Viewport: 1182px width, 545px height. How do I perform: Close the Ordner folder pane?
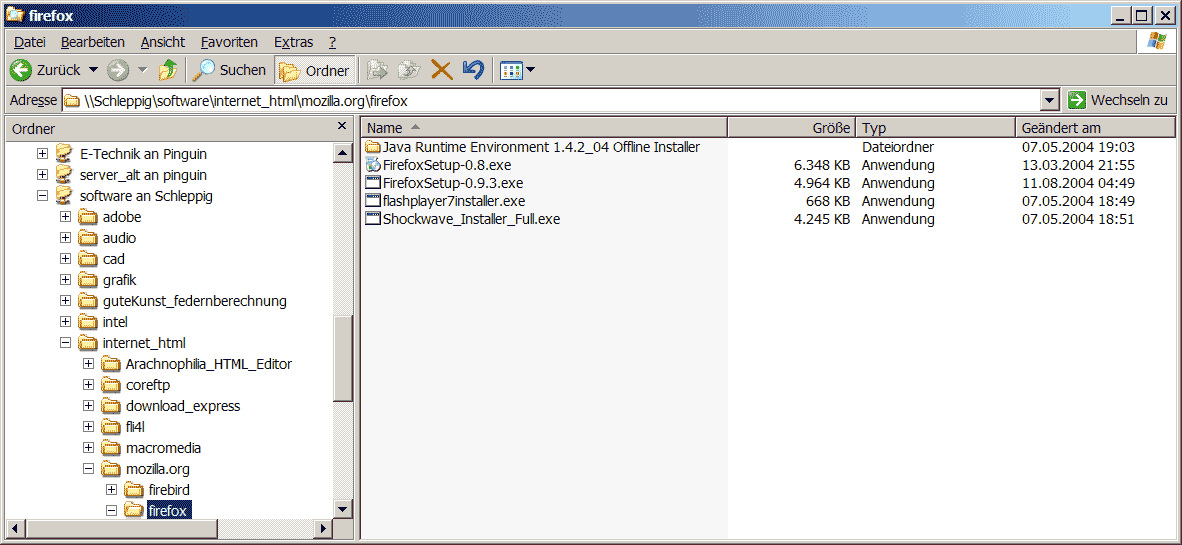point(341,126)
